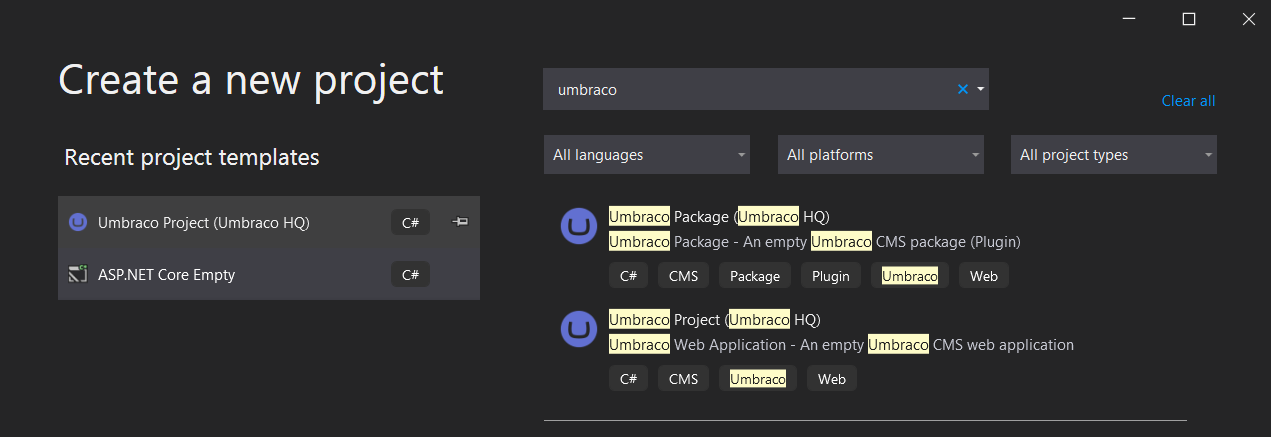
Task: Click the Recent project templates heading
Action: [192, 157]
